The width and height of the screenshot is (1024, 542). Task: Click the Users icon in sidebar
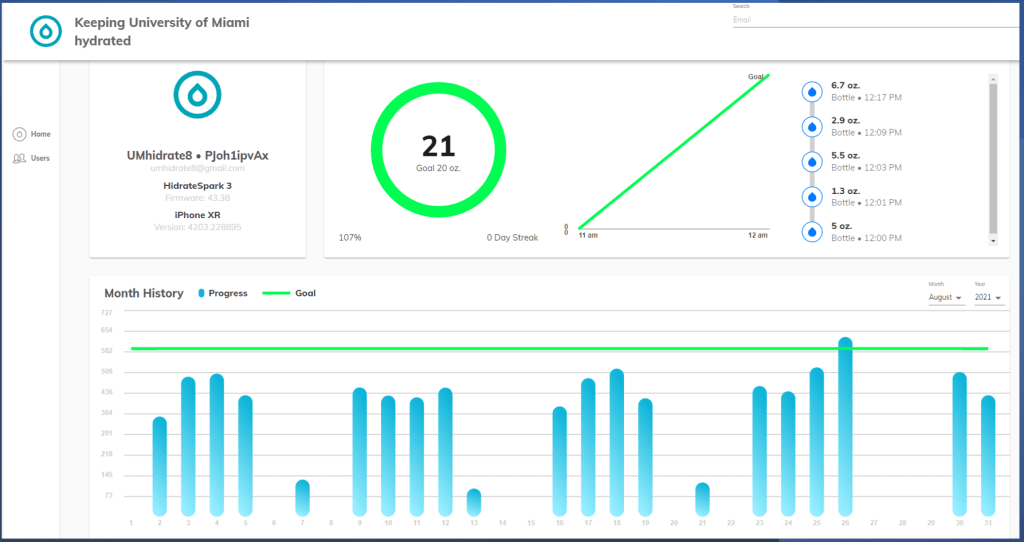point(19,158)
